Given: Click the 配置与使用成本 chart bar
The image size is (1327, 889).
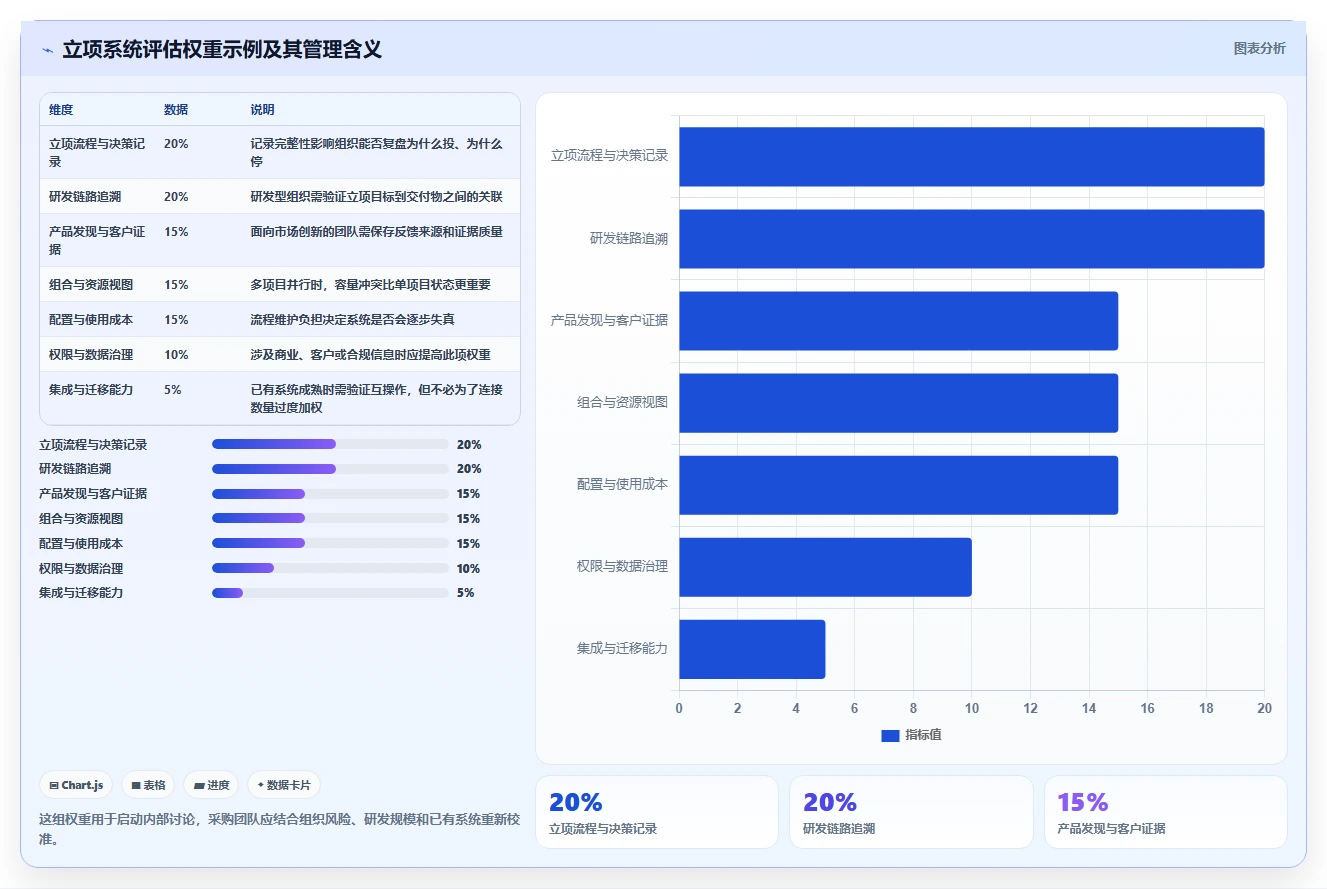Looking at the screenshot, I should tap(899, 485).
